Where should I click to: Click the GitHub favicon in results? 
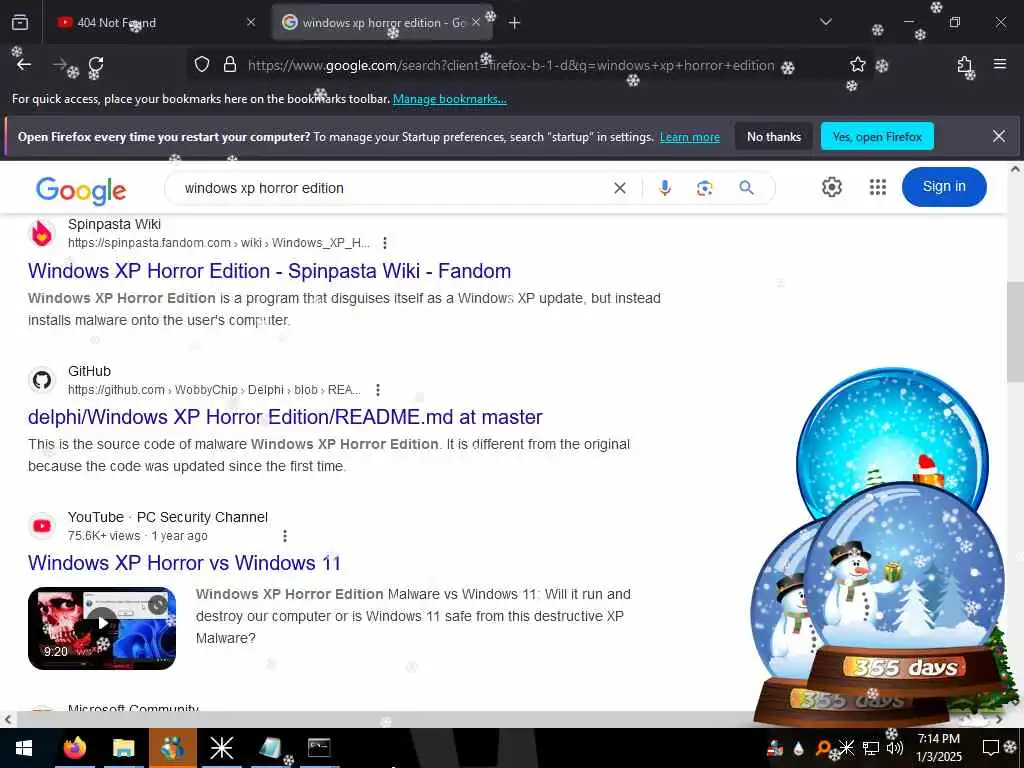pos(42,380)
